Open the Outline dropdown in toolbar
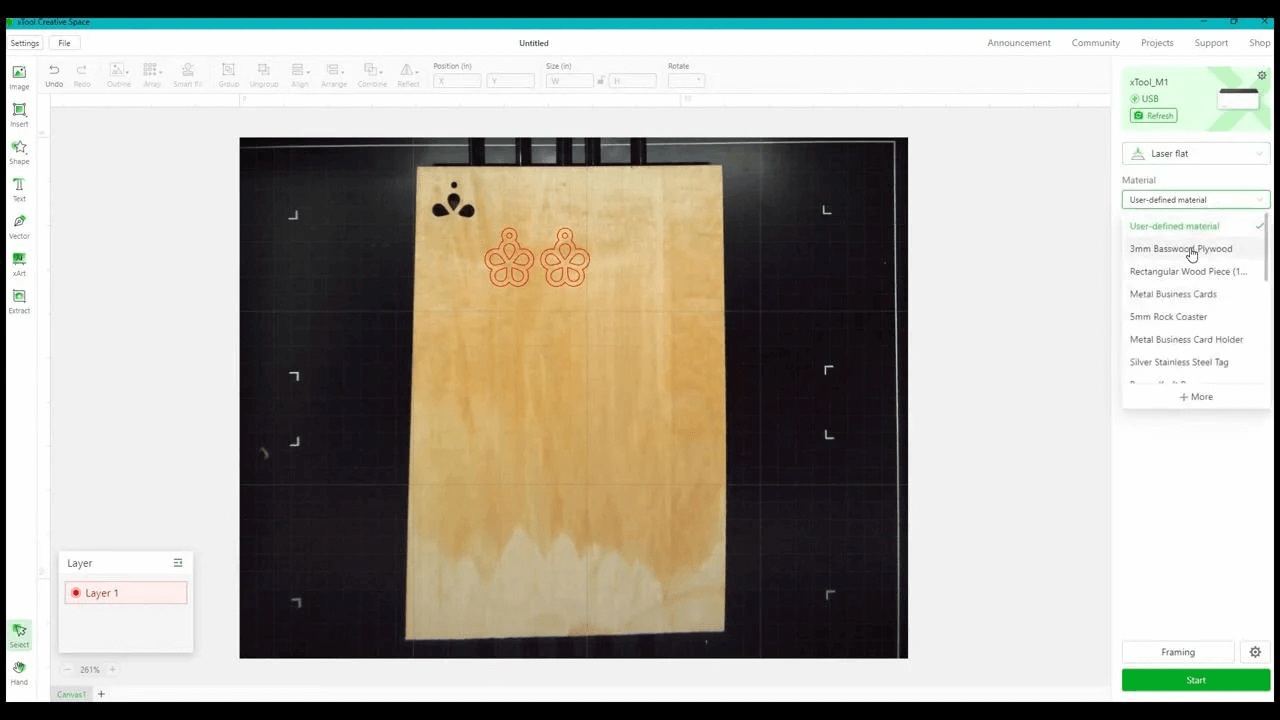This screenshot has height=720, width=1280. click(x=119, y=75)
